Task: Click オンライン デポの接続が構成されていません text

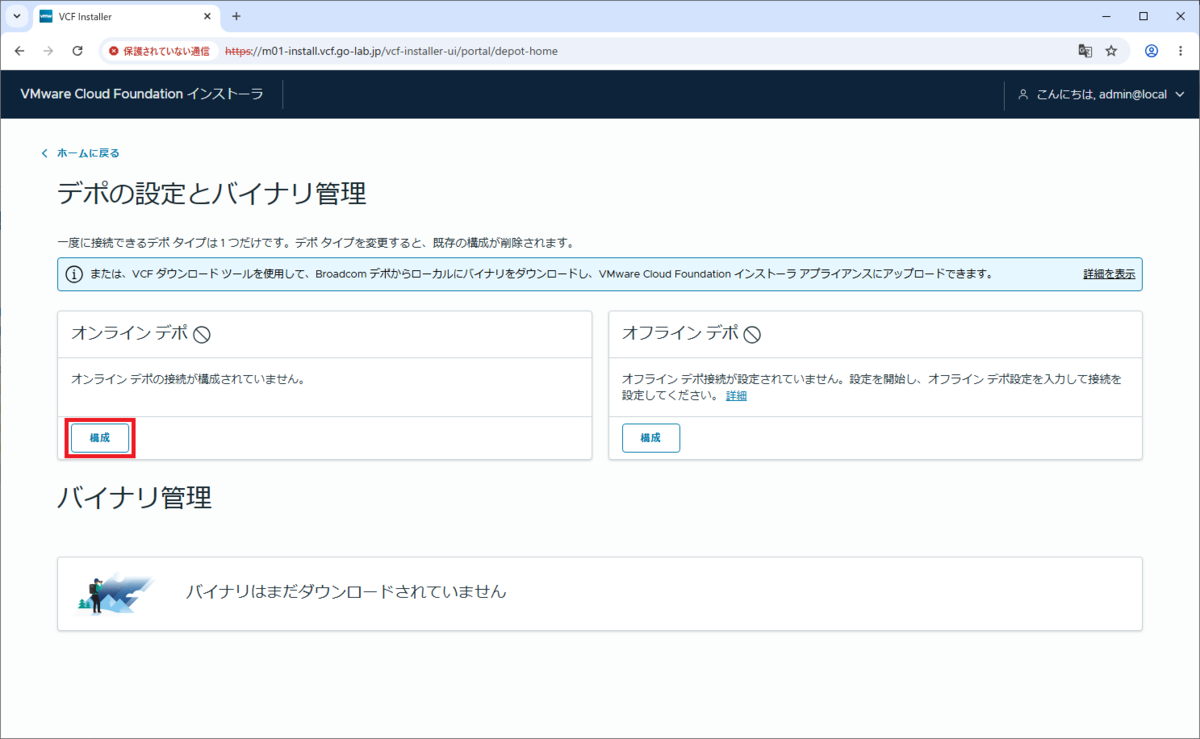Action: click(188, 380)
